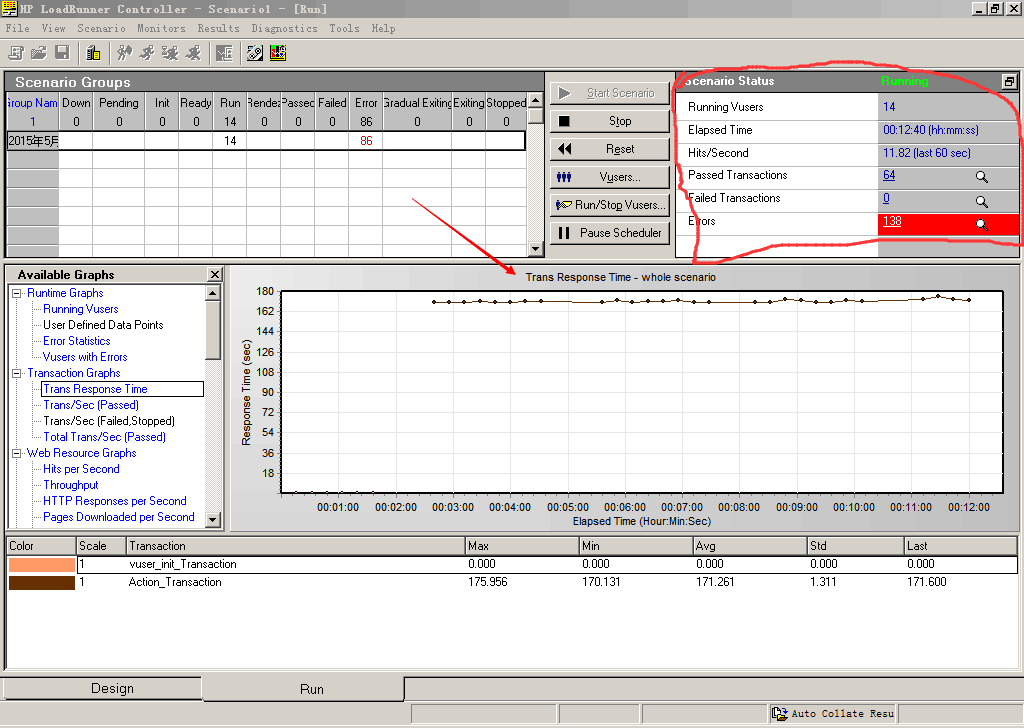Image resolution: width=1024 pixels, height=728 pixels.
Task: Open the Errors count link 138
Action: click(x=892, y=221)
